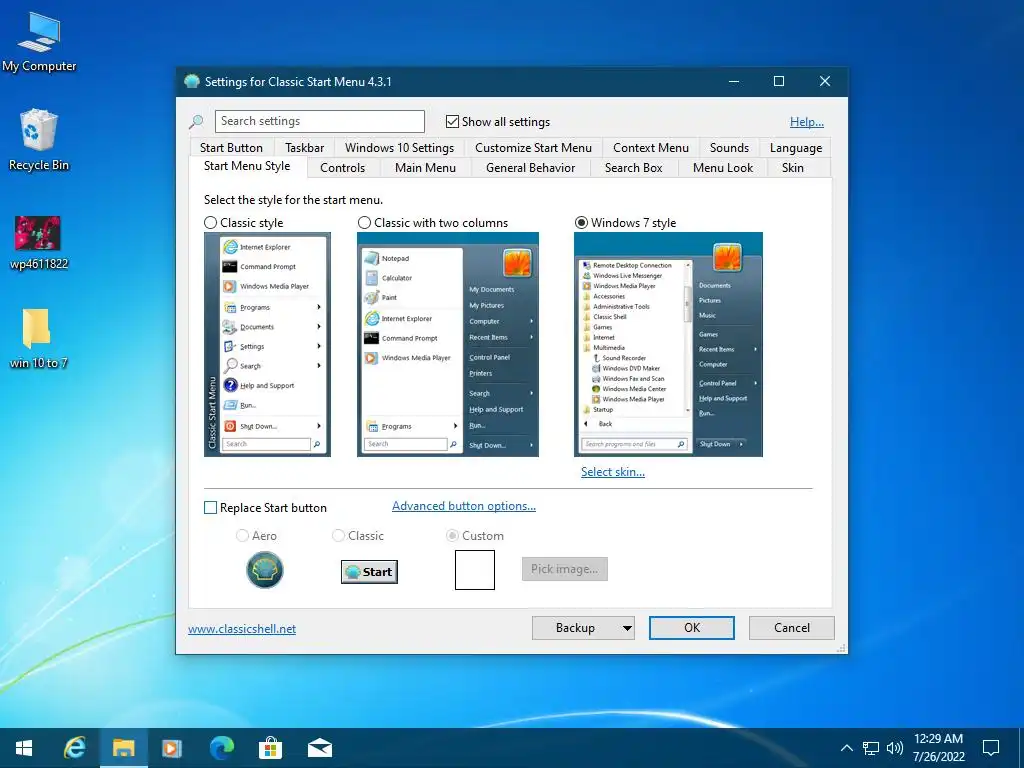The height and width of the screenshot is (768, 1024).
Task: Focus the Search settings input field
Action: click(319, 121)
